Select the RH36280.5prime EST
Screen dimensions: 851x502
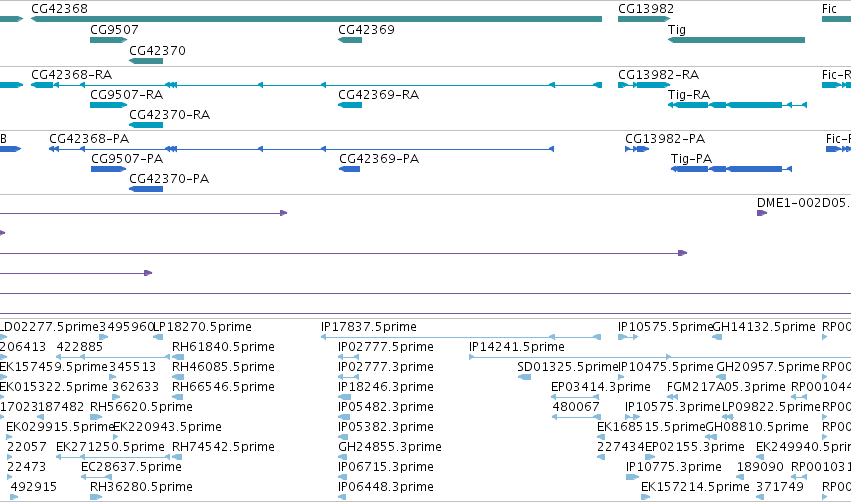[x=96, y=497]
